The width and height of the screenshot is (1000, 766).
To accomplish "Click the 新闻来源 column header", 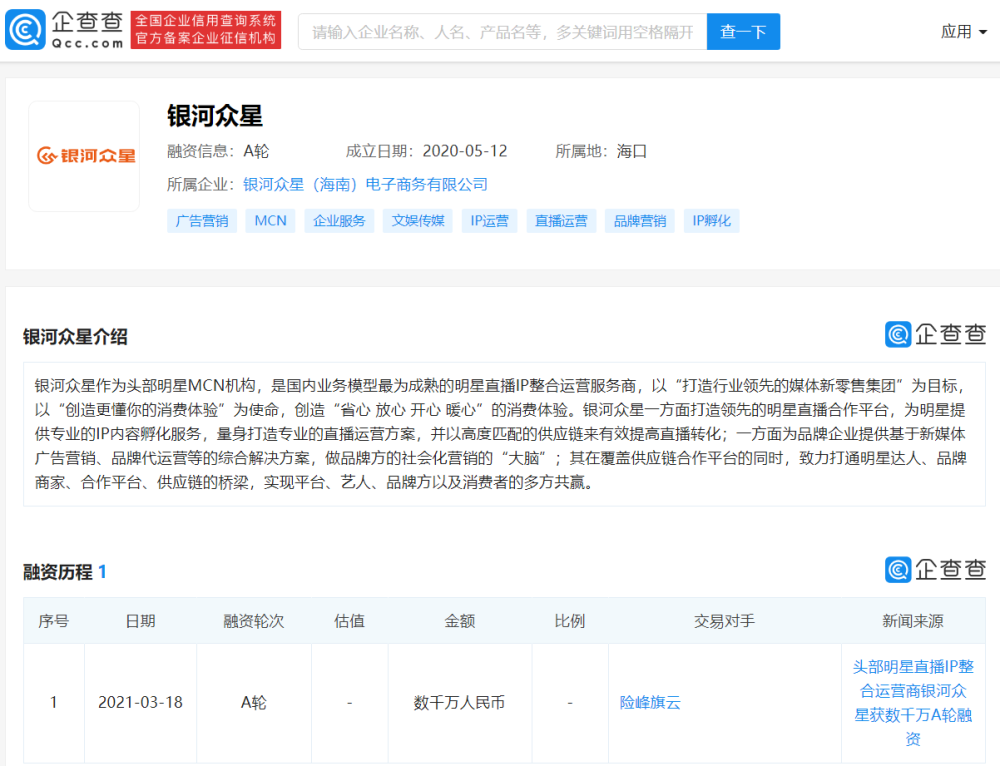I will click(913, 621).
